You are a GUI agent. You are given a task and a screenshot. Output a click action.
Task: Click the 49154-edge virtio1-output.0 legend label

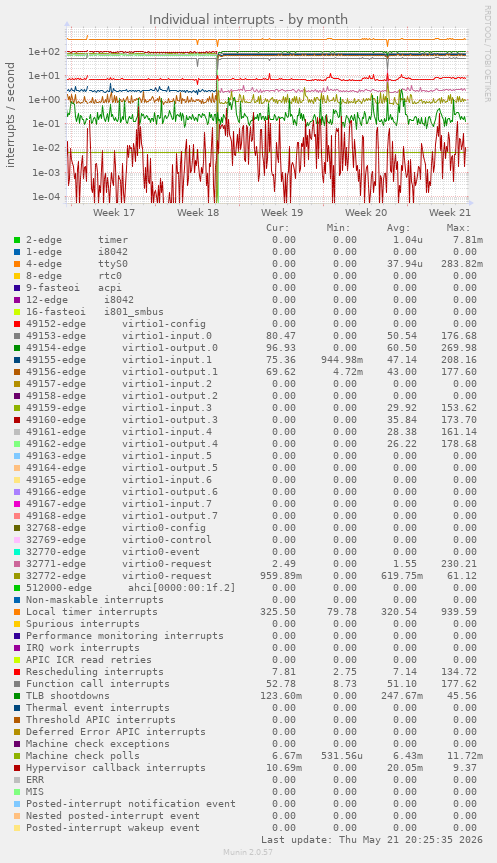pyautogui.click(x=122, y=348)
